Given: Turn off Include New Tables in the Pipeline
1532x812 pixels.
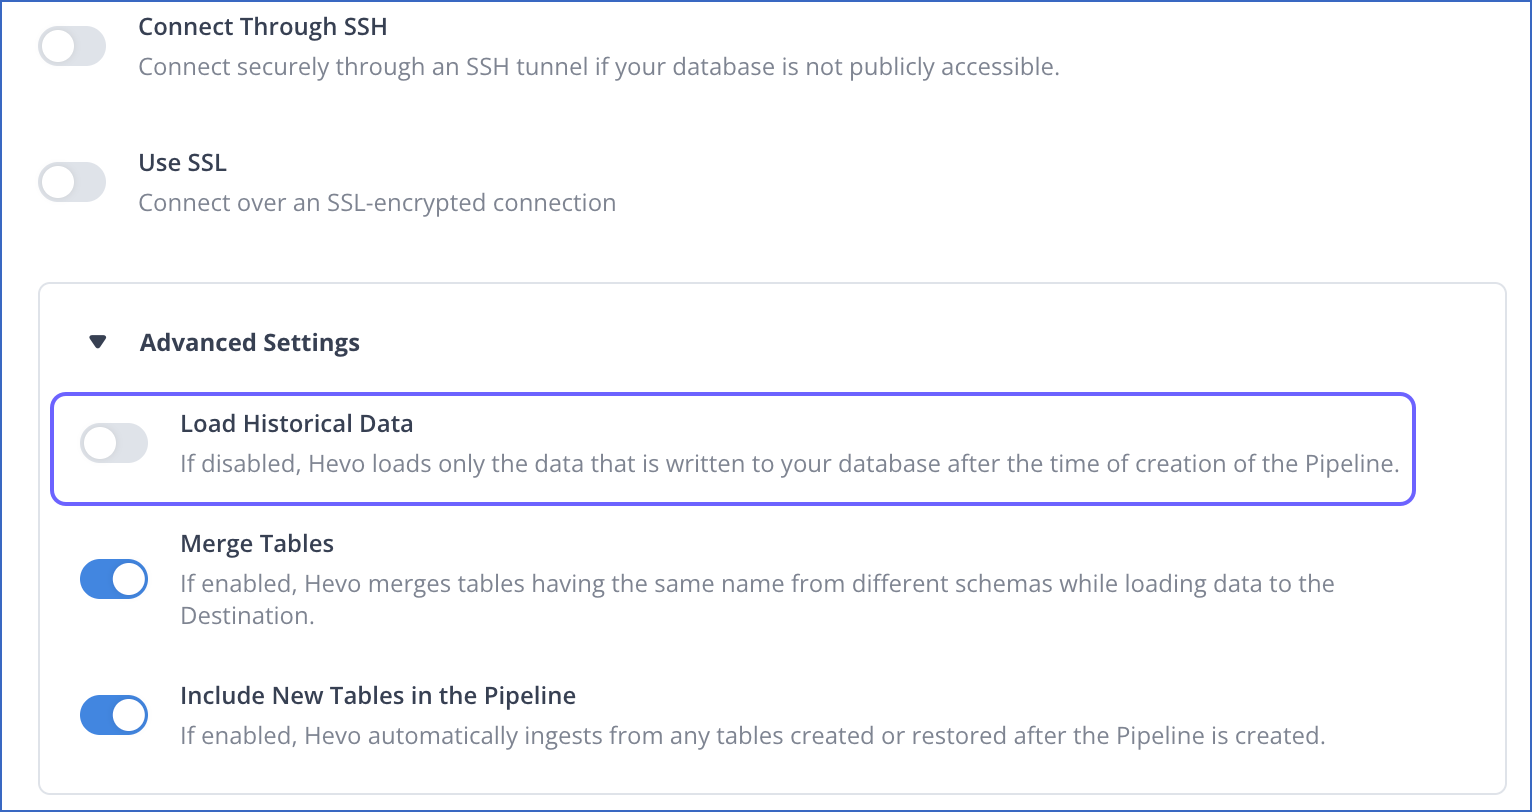Looking at the screenshot, I should click(114, 715).
